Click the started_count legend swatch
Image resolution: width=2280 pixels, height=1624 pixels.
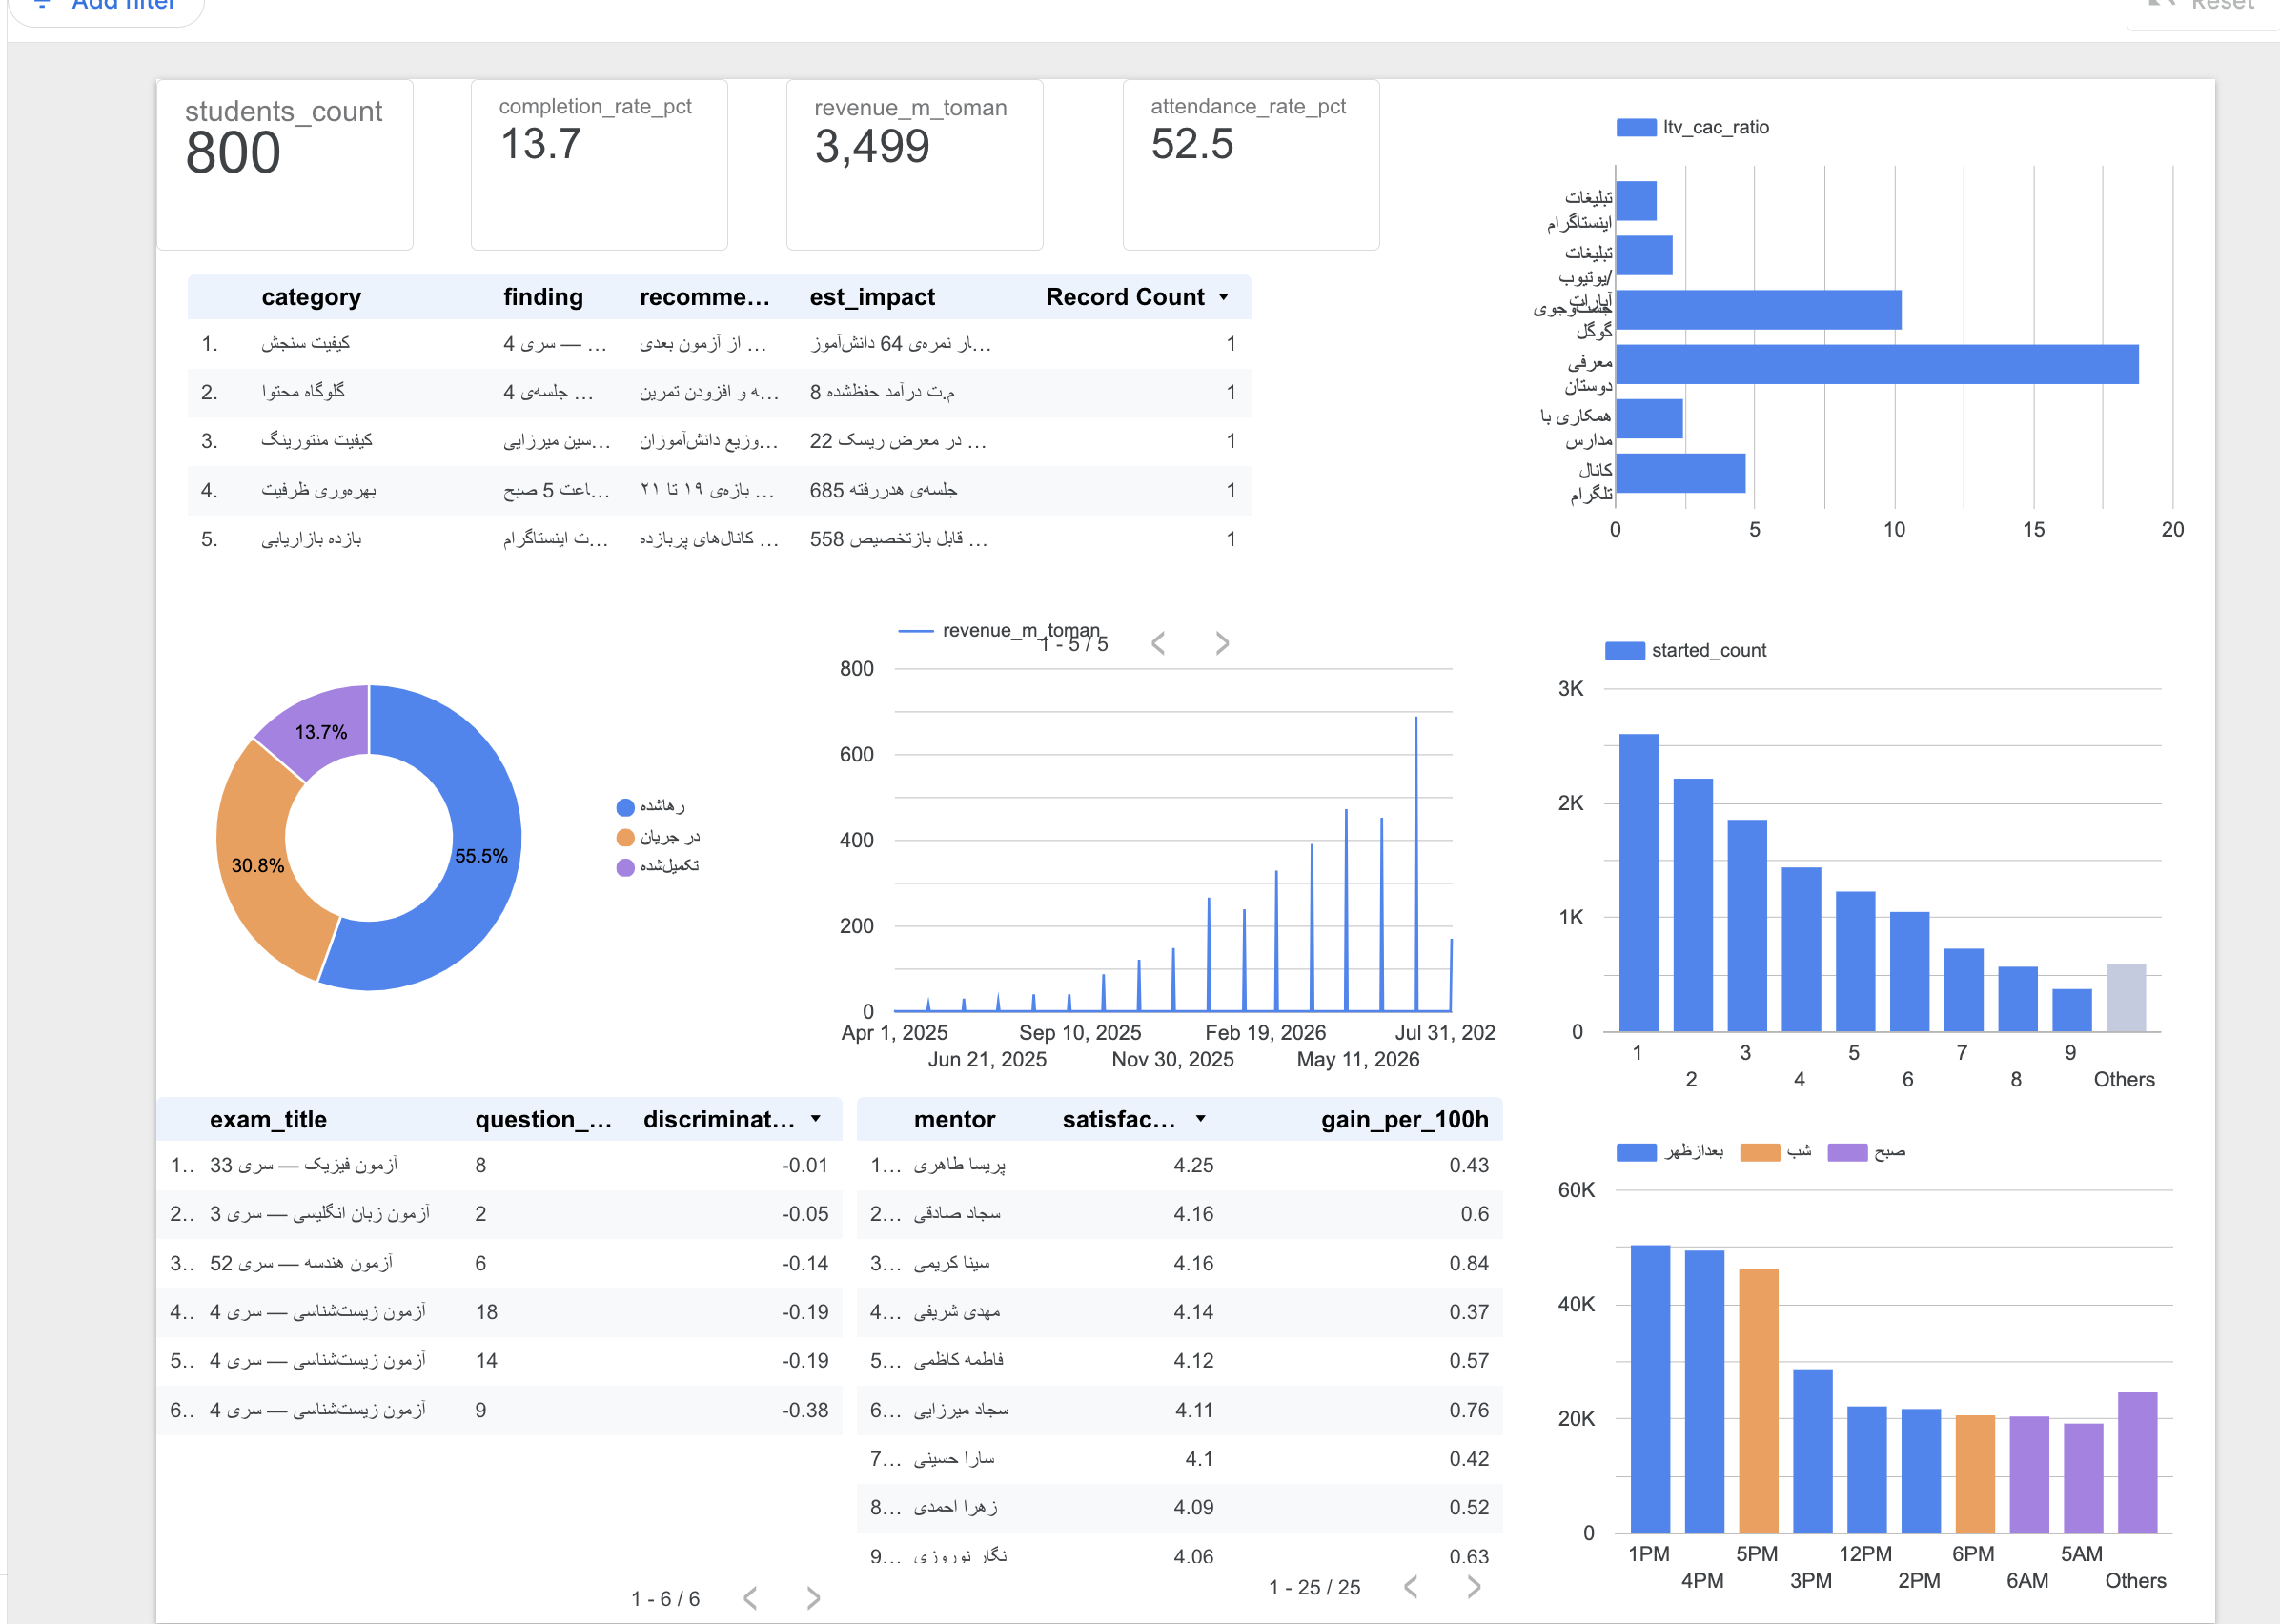point(1624,650)
